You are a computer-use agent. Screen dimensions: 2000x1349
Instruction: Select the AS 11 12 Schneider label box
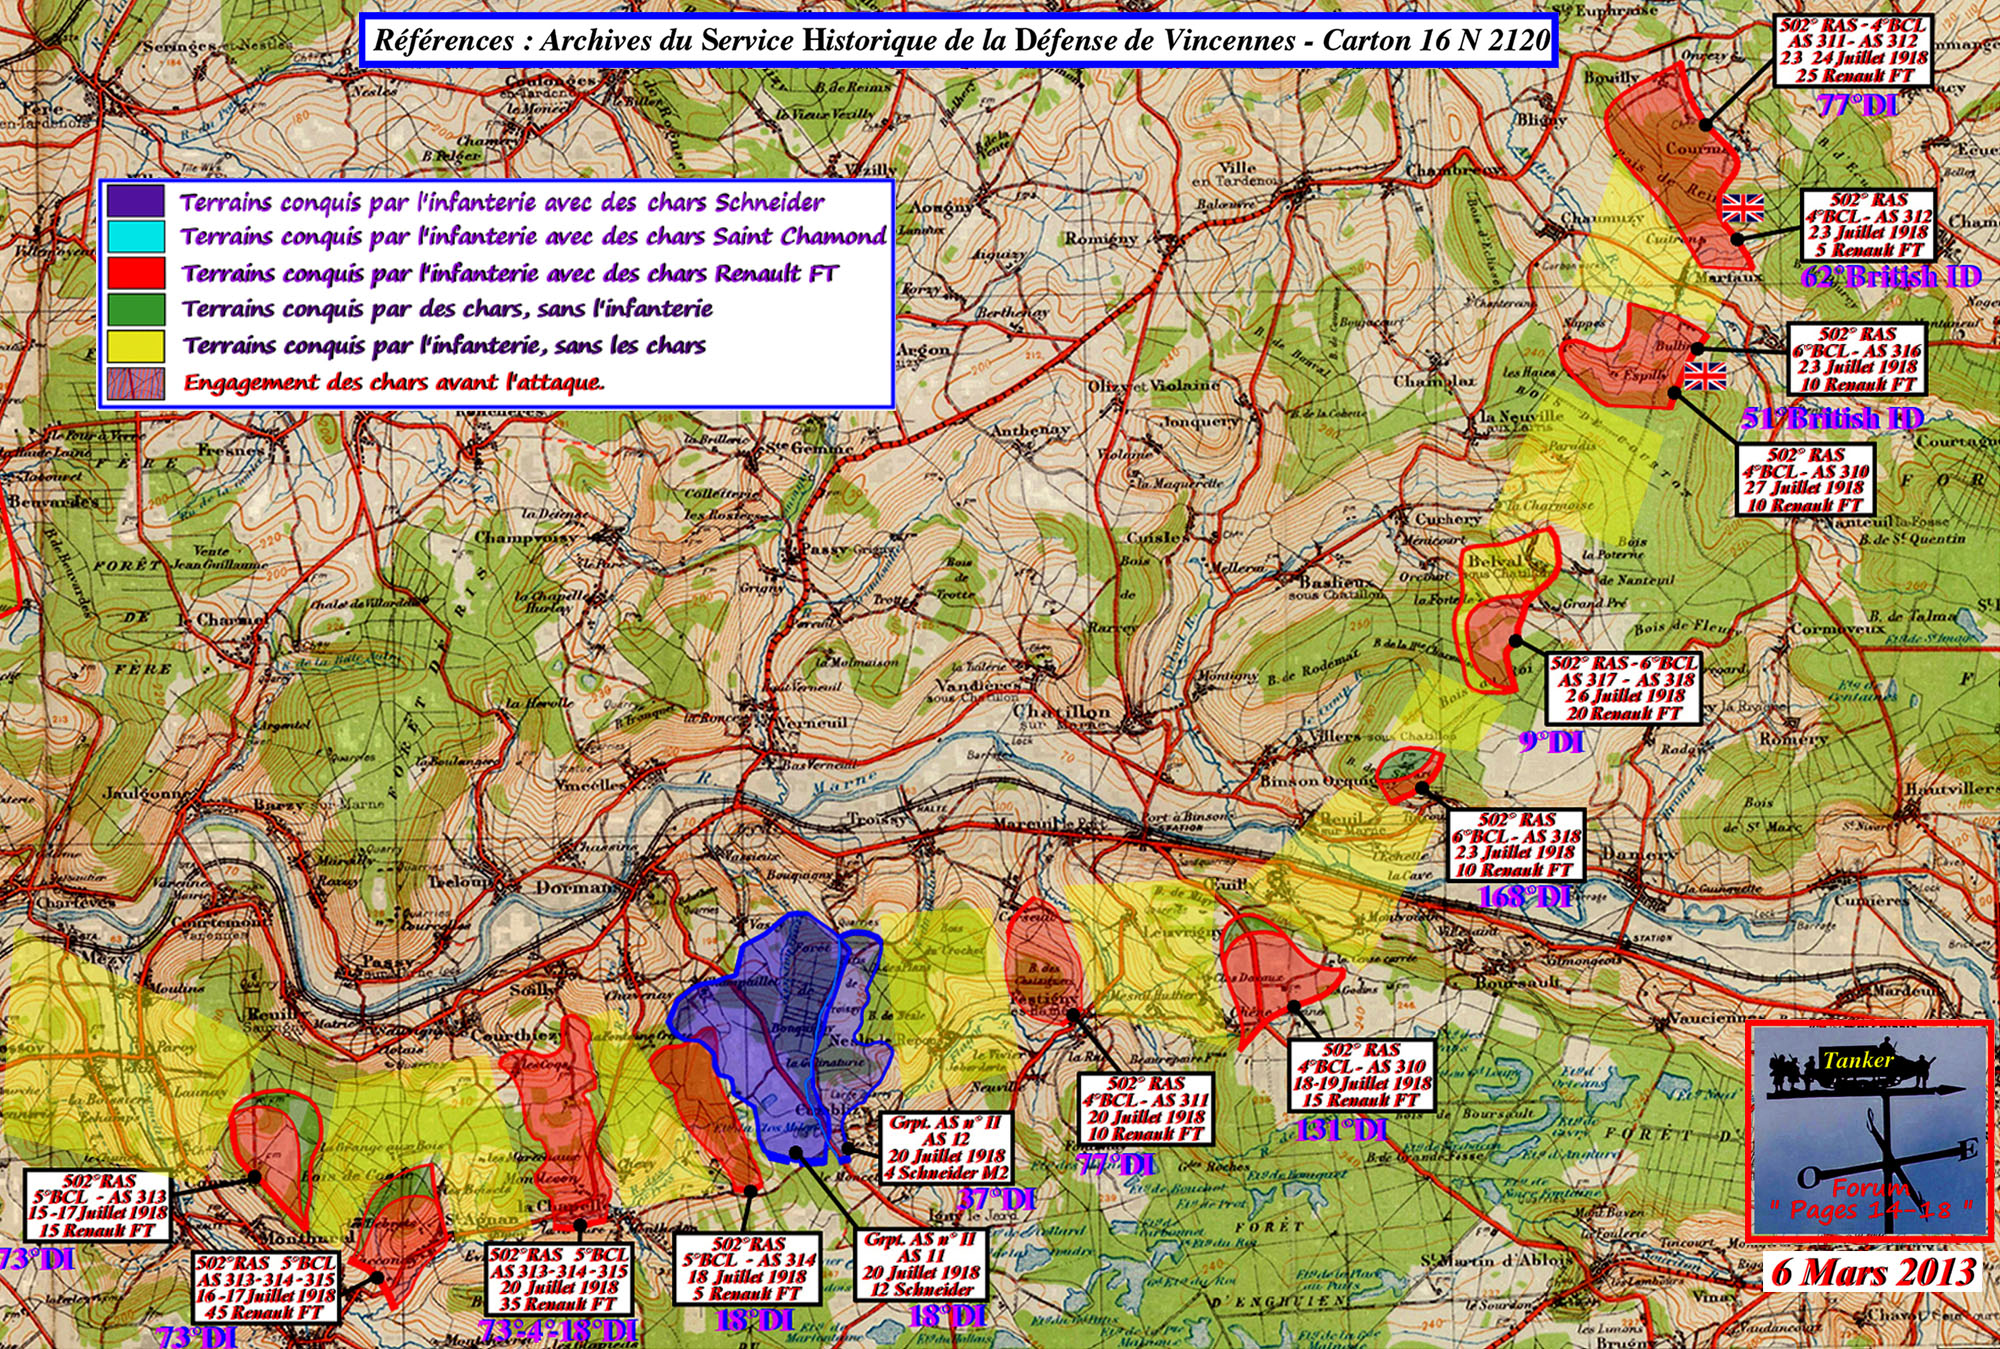[920, 1264]
